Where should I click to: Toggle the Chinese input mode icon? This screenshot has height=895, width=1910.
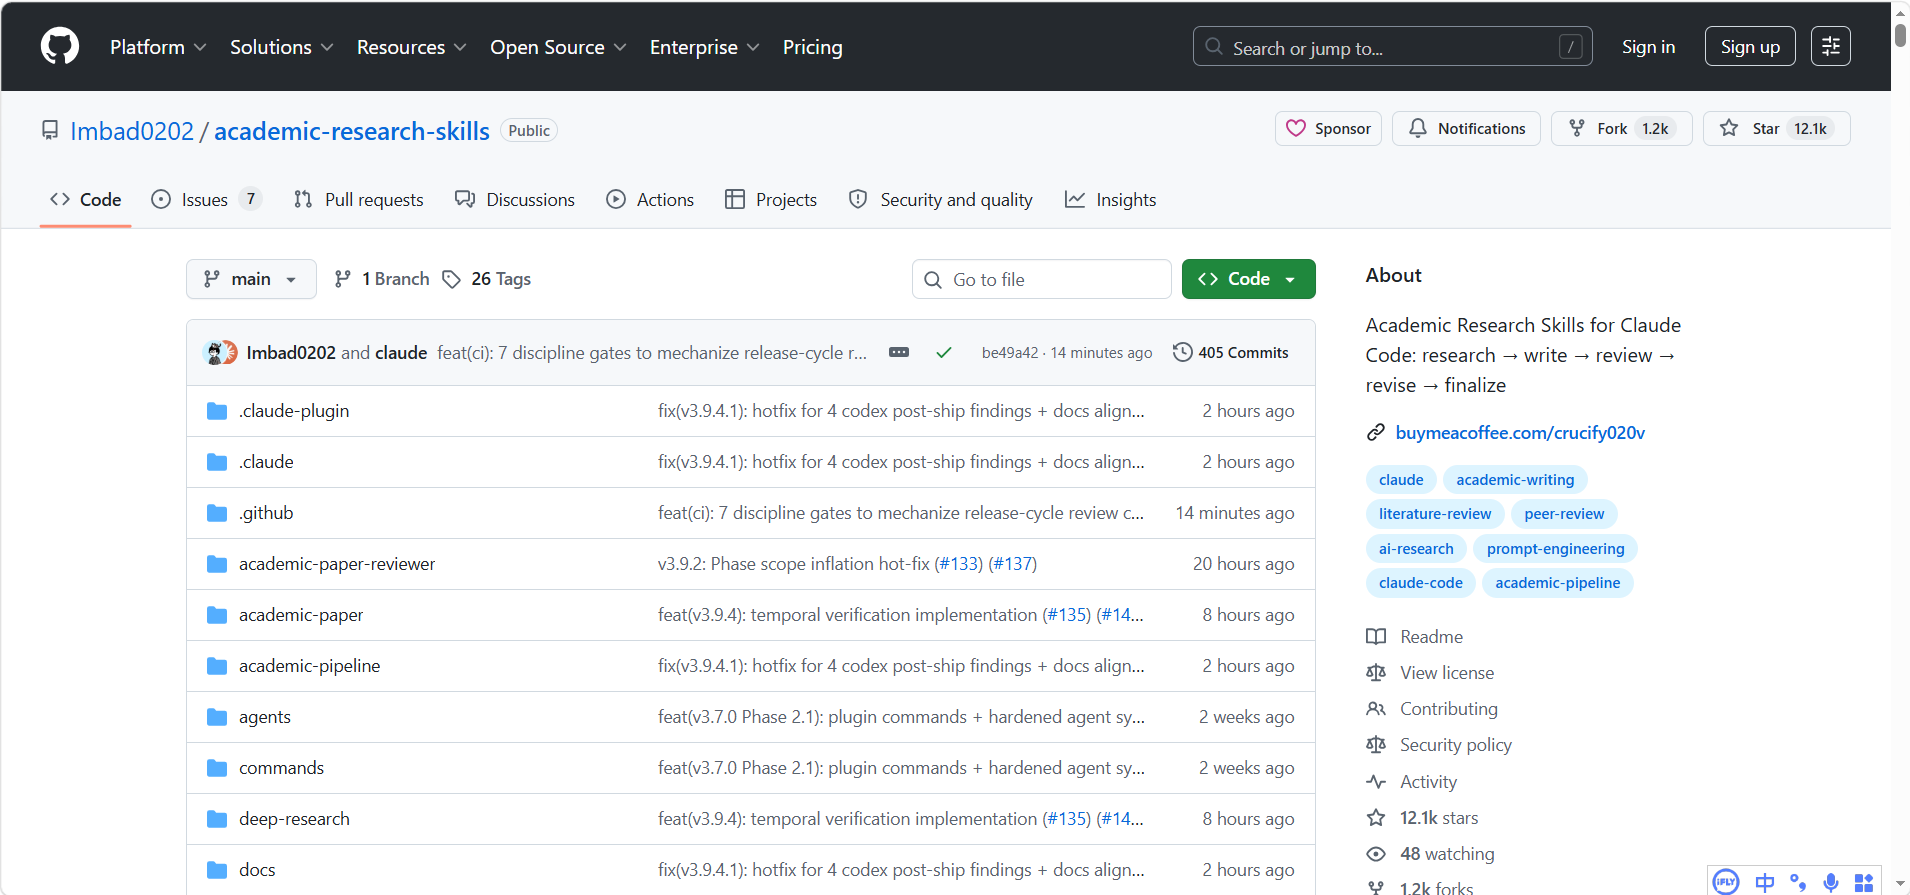pyautogui.click(x=1764, y=882)
